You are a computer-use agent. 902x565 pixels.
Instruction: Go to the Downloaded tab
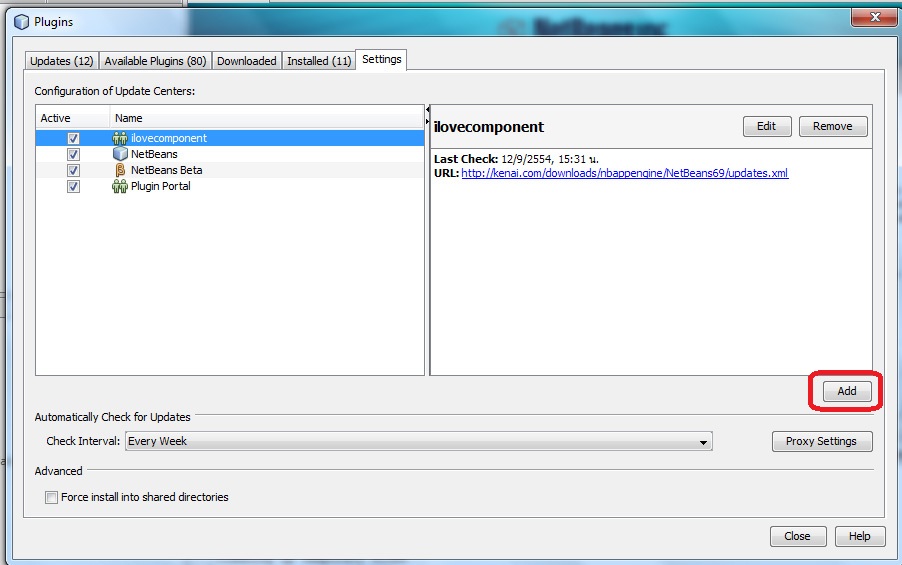[x=247, y=61]
